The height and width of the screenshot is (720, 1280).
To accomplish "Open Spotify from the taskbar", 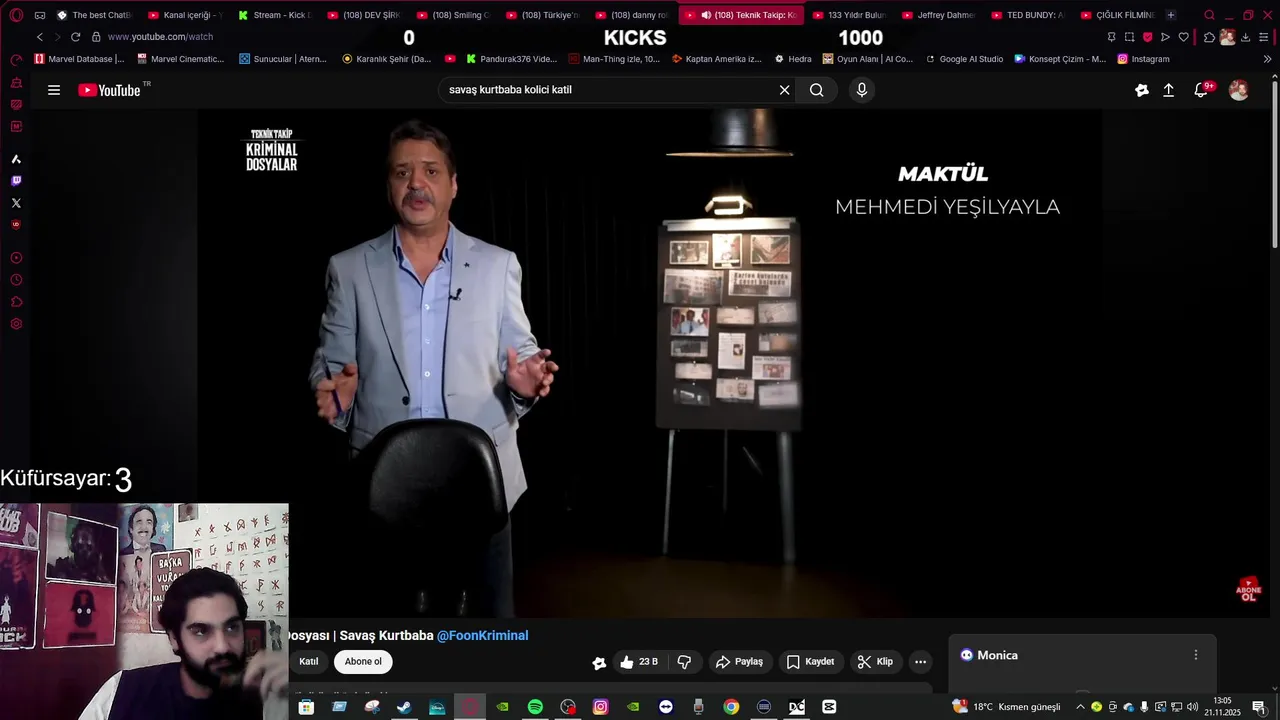I will 535,707.
